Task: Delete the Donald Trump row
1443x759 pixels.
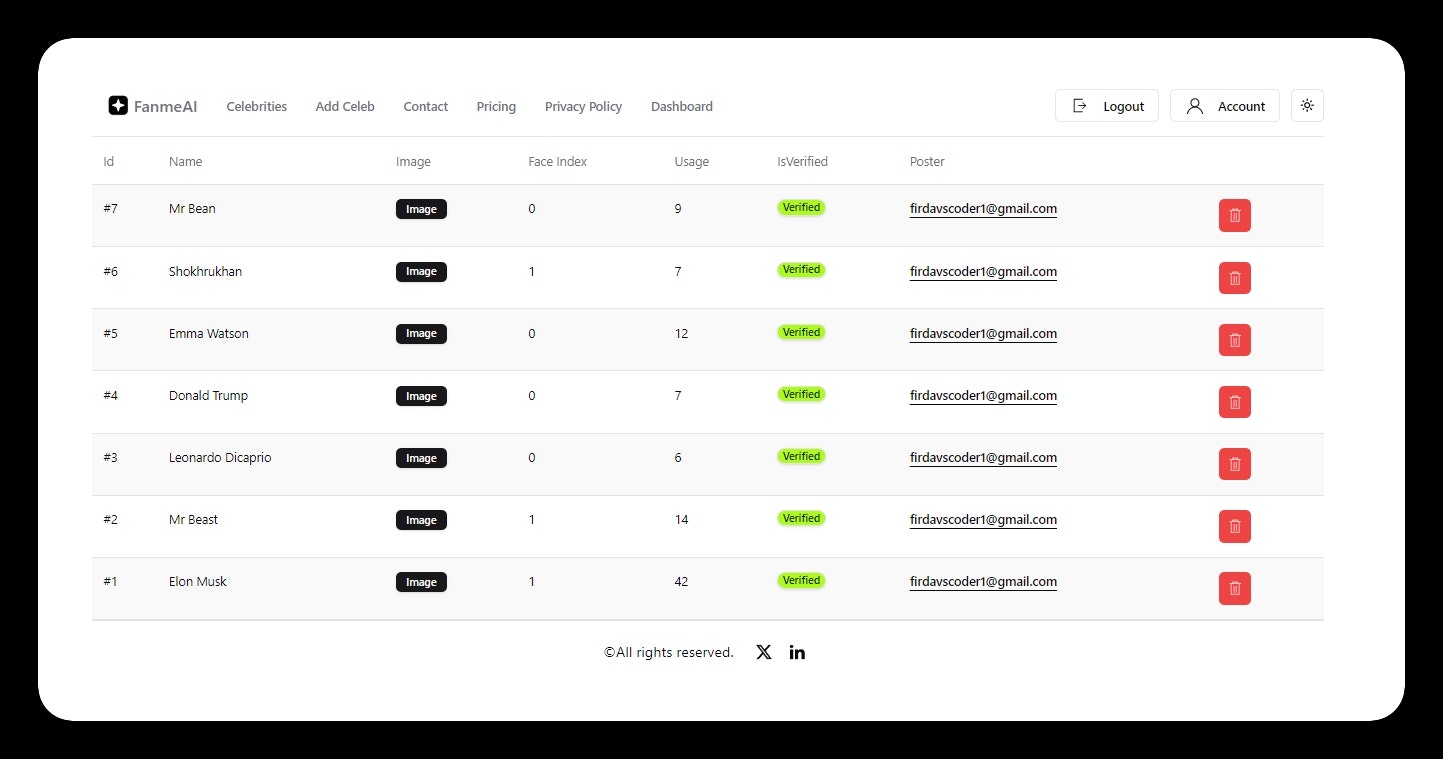Action: tap(1234, 401)
